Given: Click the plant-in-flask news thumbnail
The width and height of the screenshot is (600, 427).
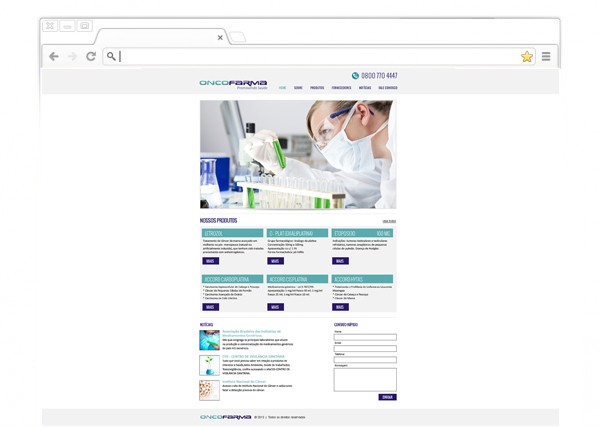Looking at the screenshot, I should tap(209, 365).
